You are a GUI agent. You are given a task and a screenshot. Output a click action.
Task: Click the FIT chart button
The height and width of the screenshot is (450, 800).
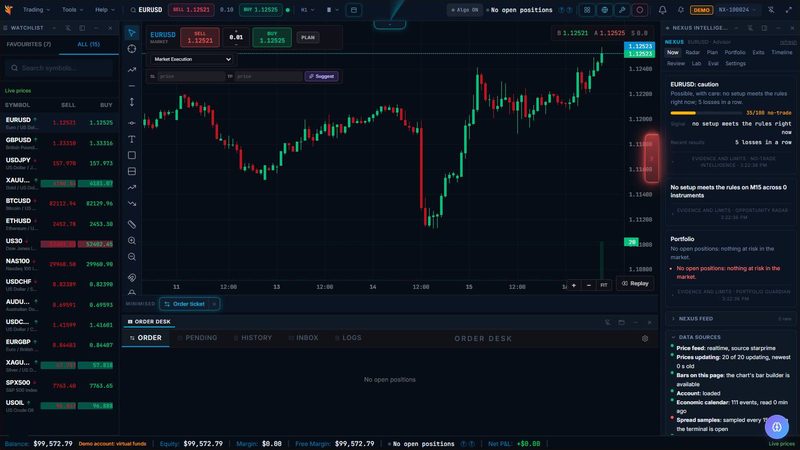pyautogui.click(x=604, y=285)
